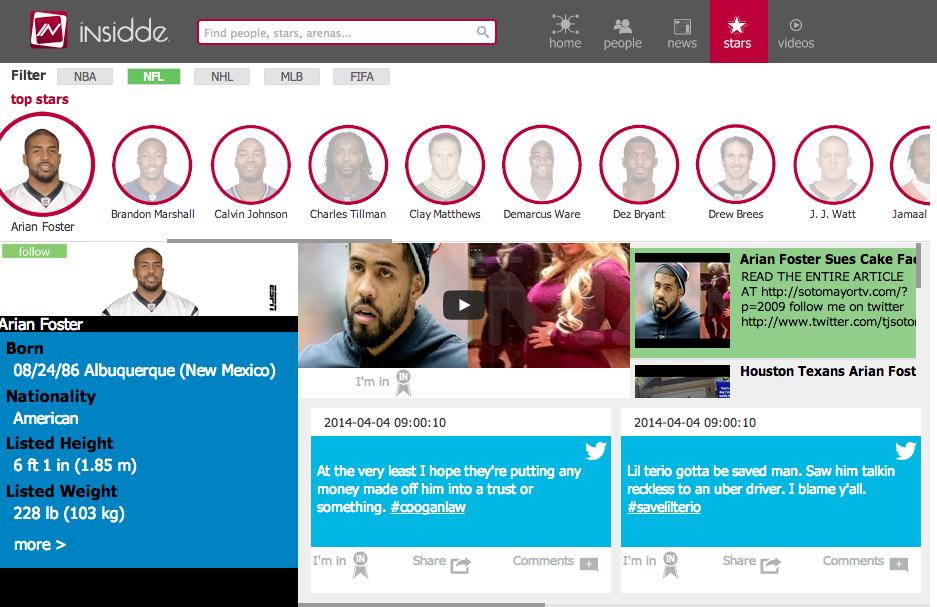Click the search magnifier icon

point(483,33)
